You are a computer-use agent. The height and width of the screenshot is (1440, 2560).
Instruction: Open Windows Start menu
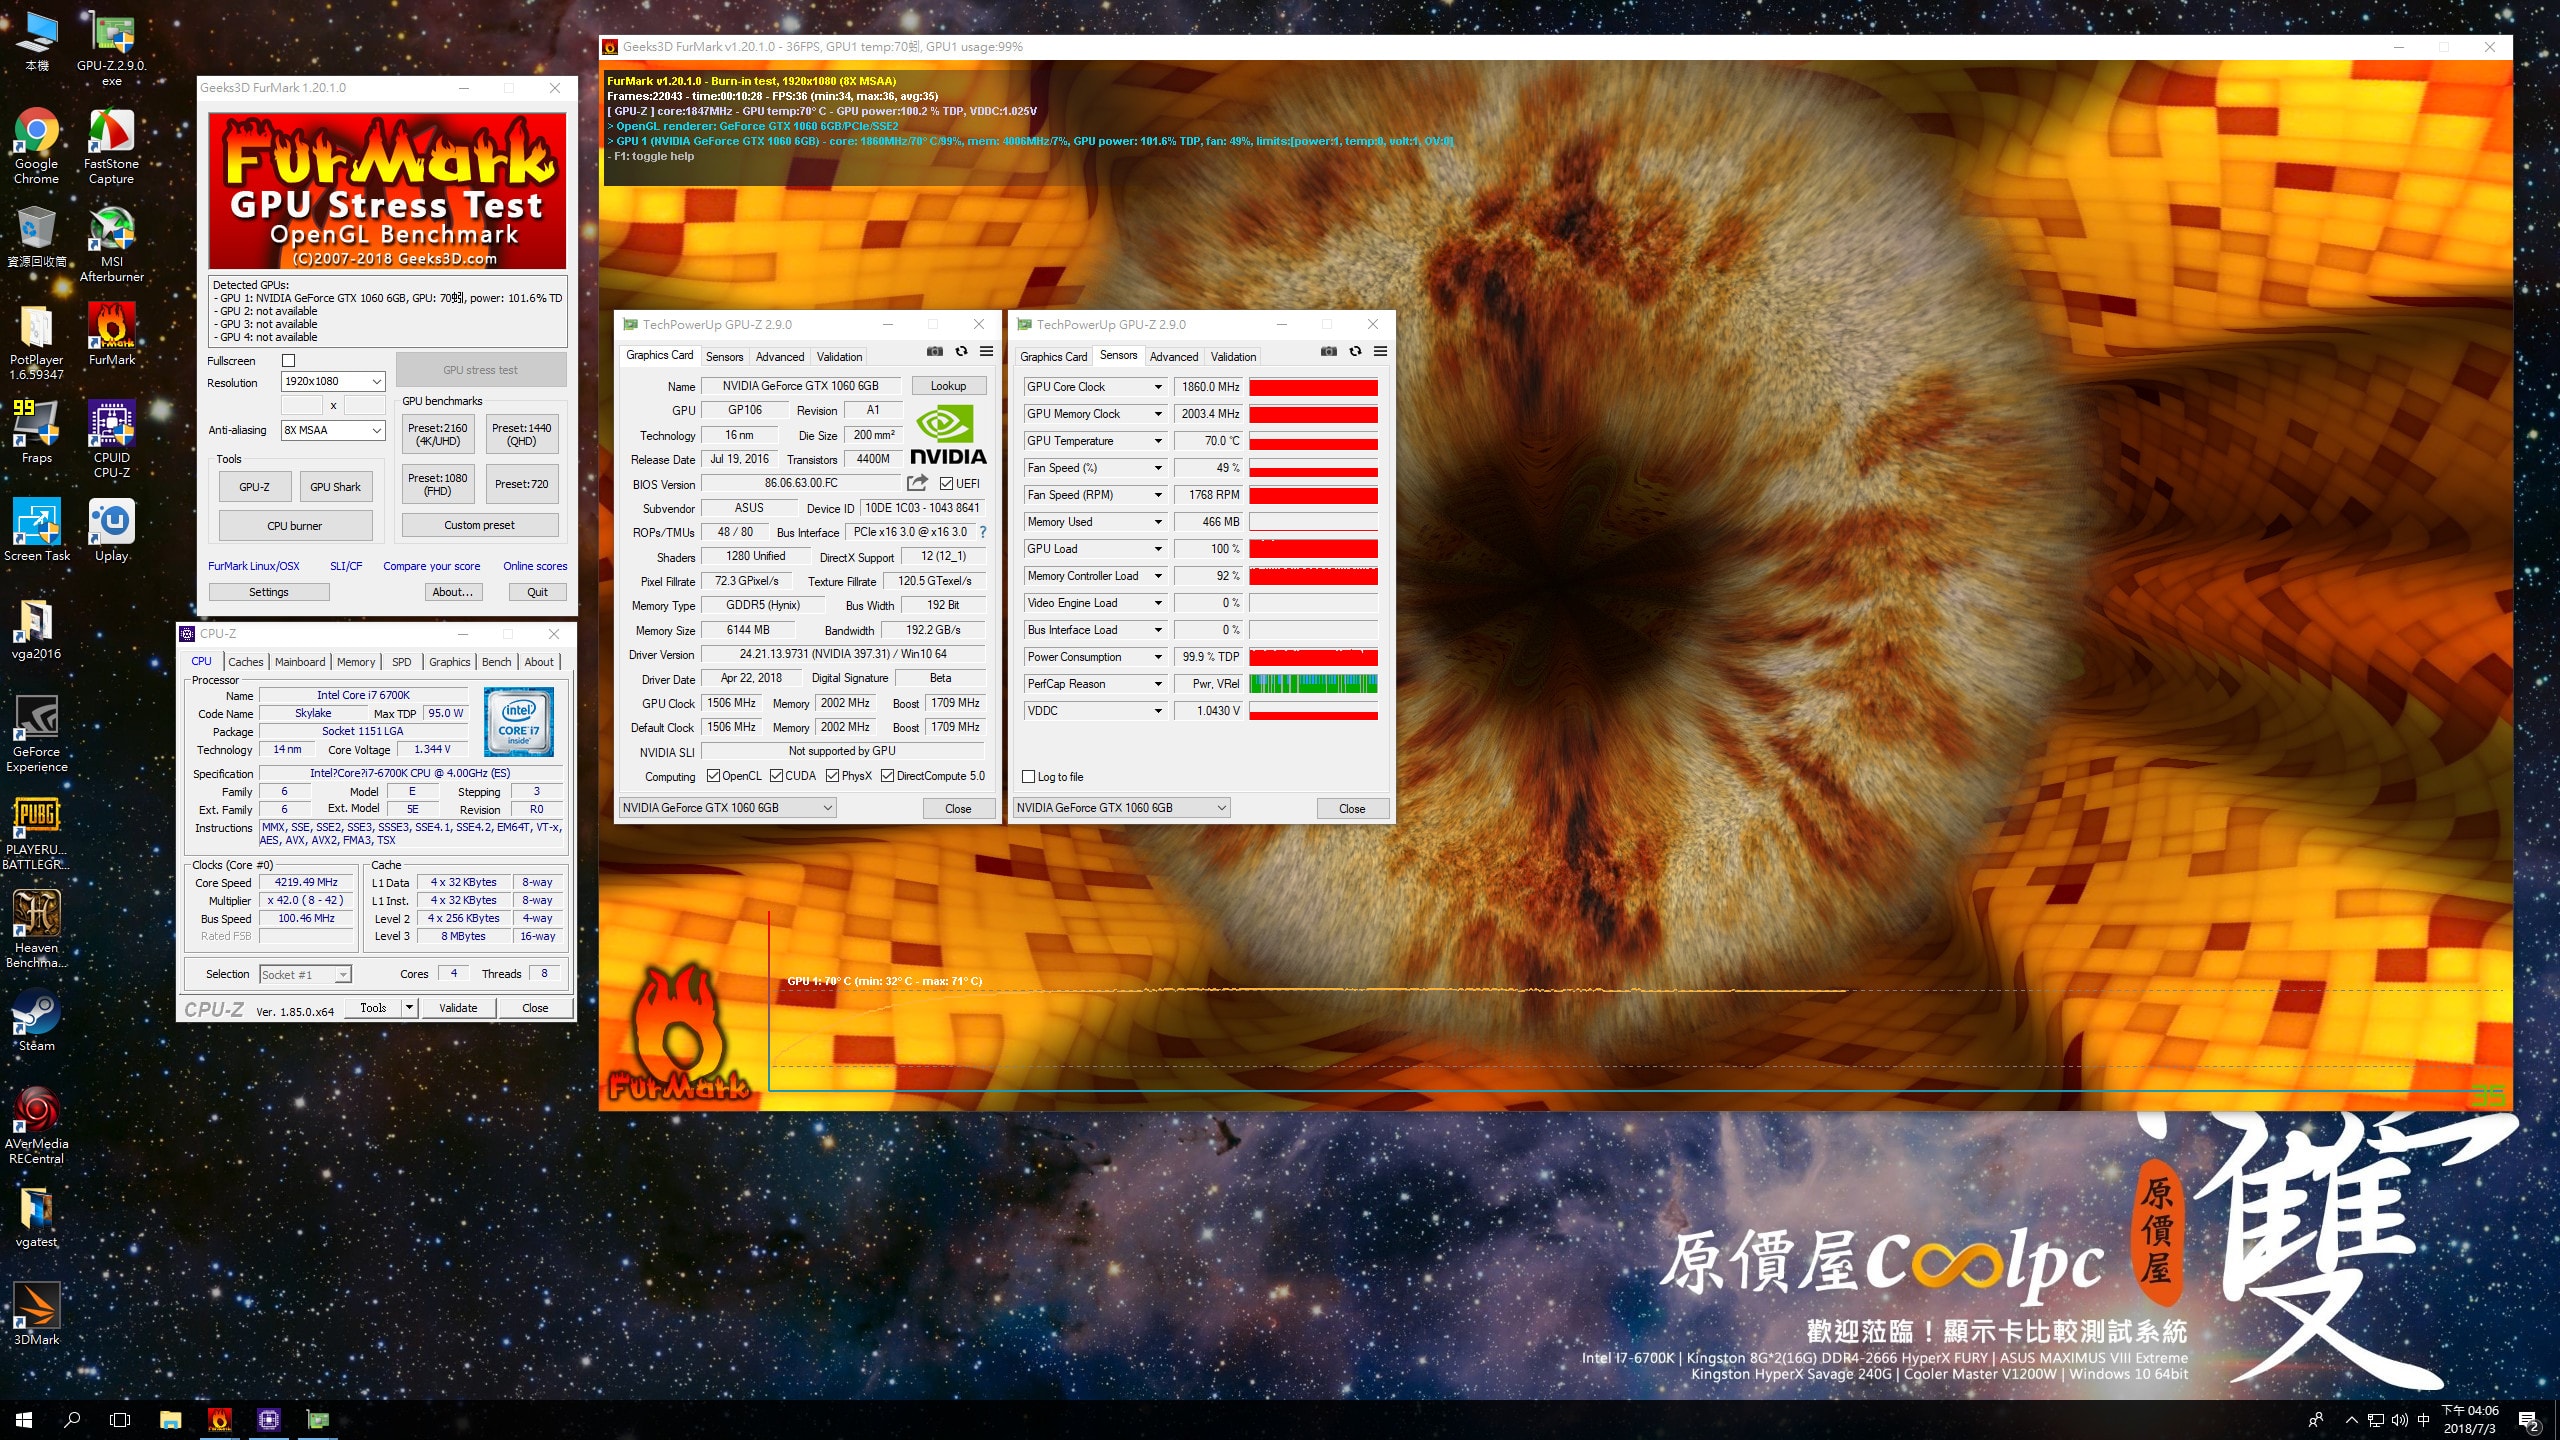click(24, 1419)
